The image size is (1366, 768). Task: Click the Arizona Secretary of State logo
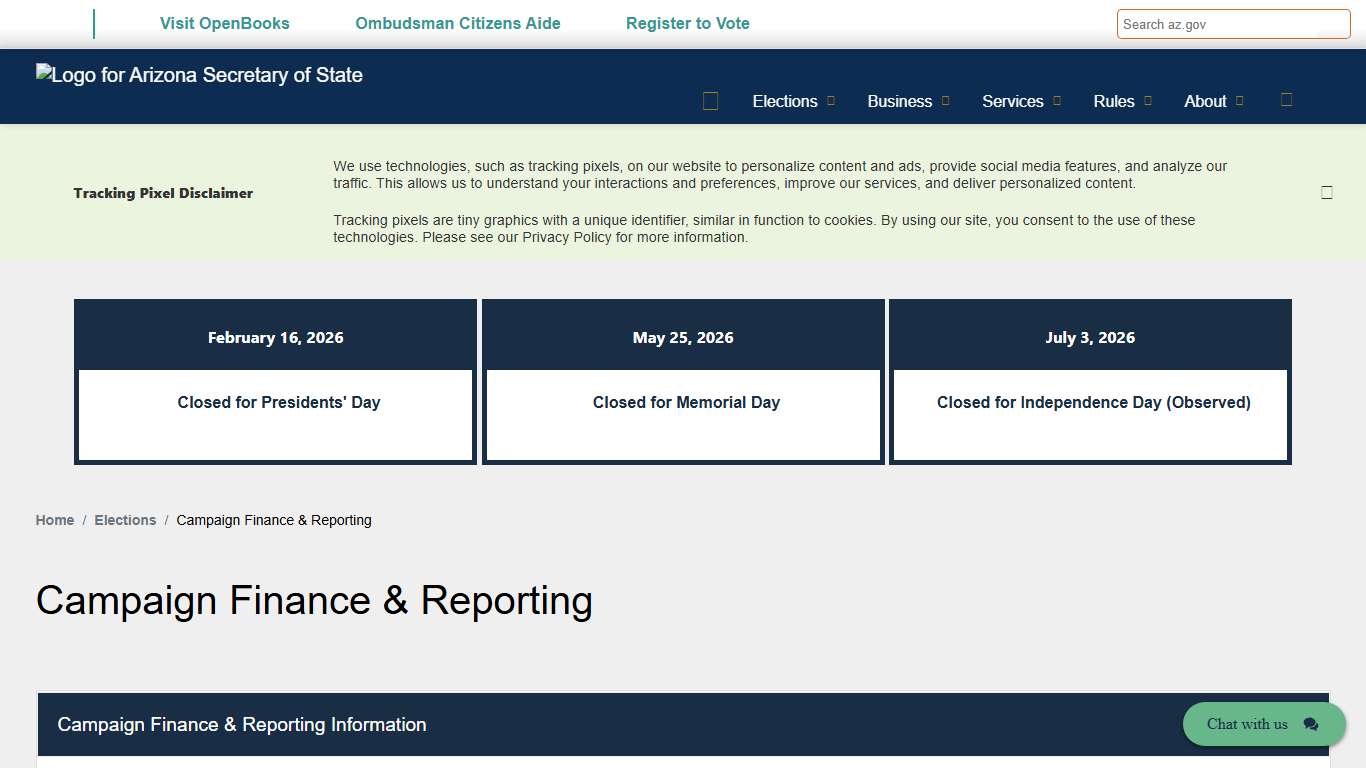point(199,74)
